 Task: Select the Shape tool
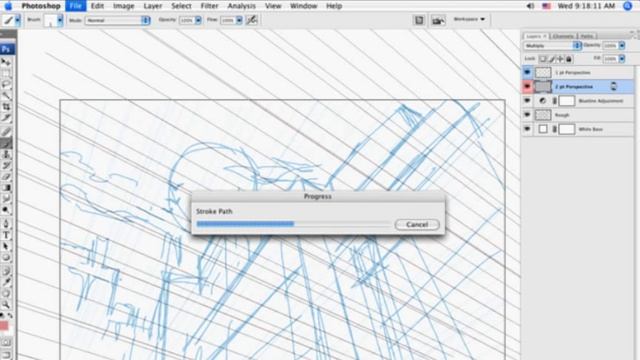point(6,258)
